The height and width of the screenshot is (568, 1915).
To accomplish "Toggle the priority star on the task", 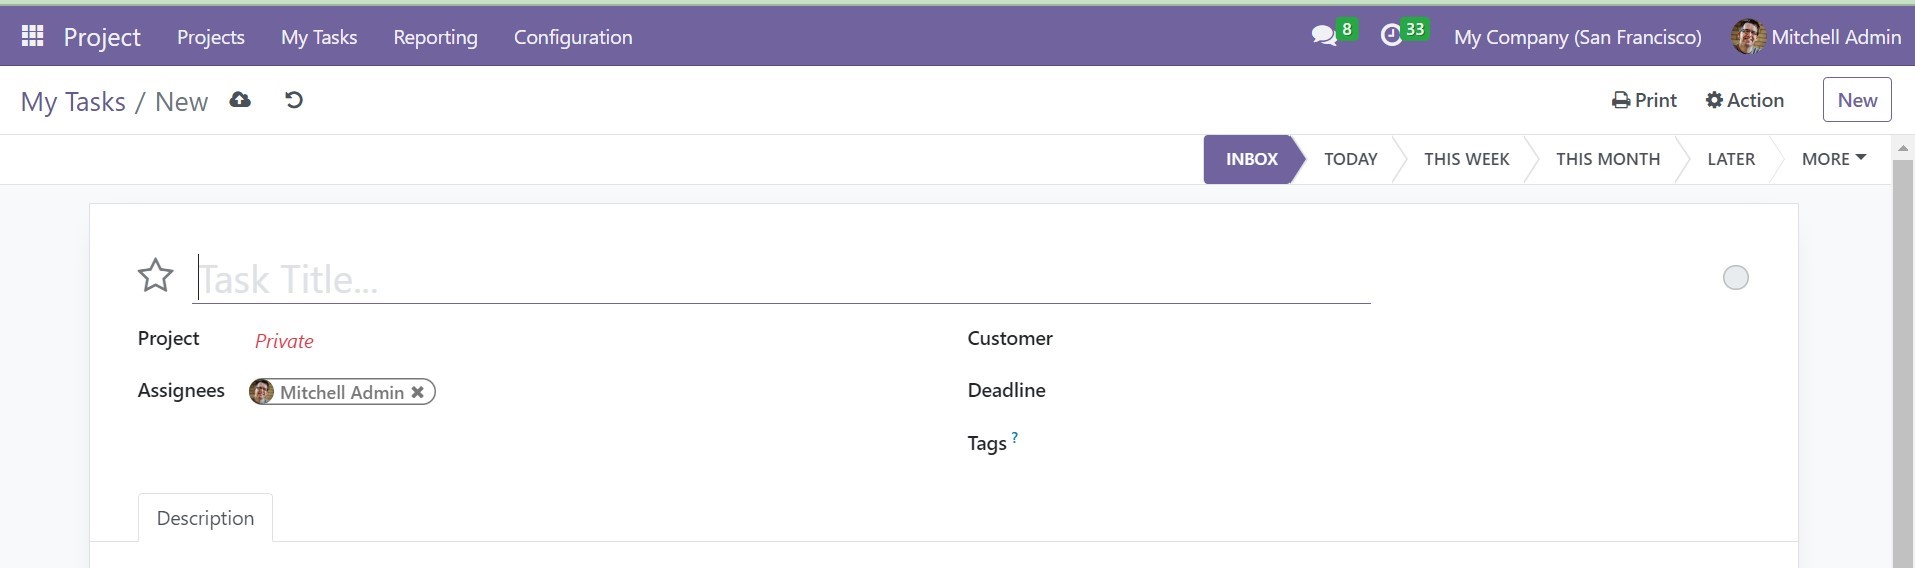I will [x=155, y=275].
